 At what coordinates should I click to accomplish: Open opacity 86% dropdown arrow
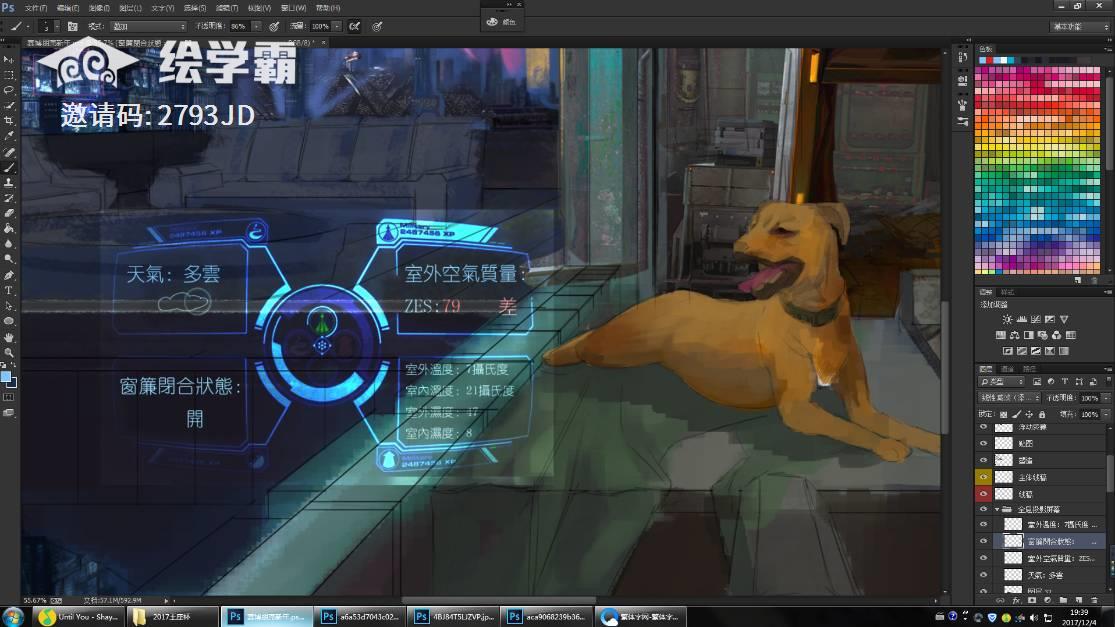[256, 26]
